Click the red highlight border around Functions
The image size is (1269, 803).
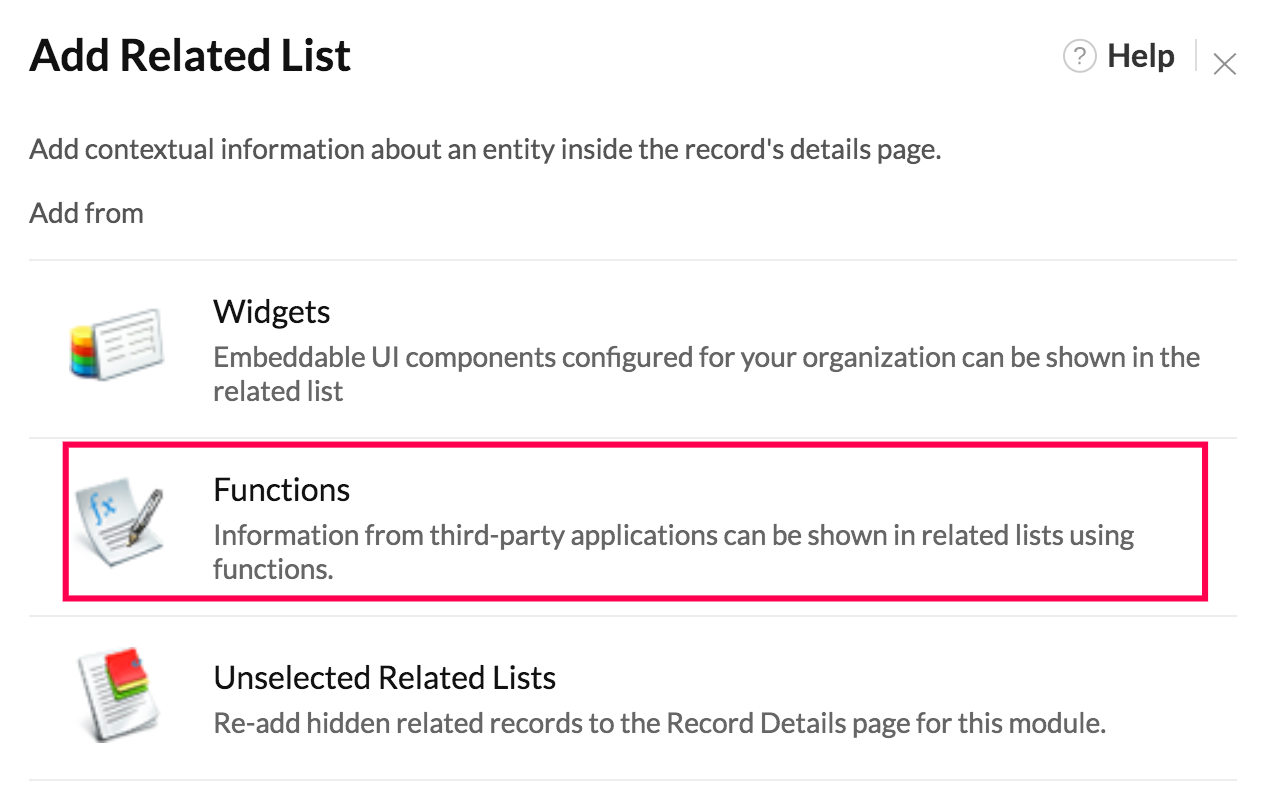click(635, 522)
